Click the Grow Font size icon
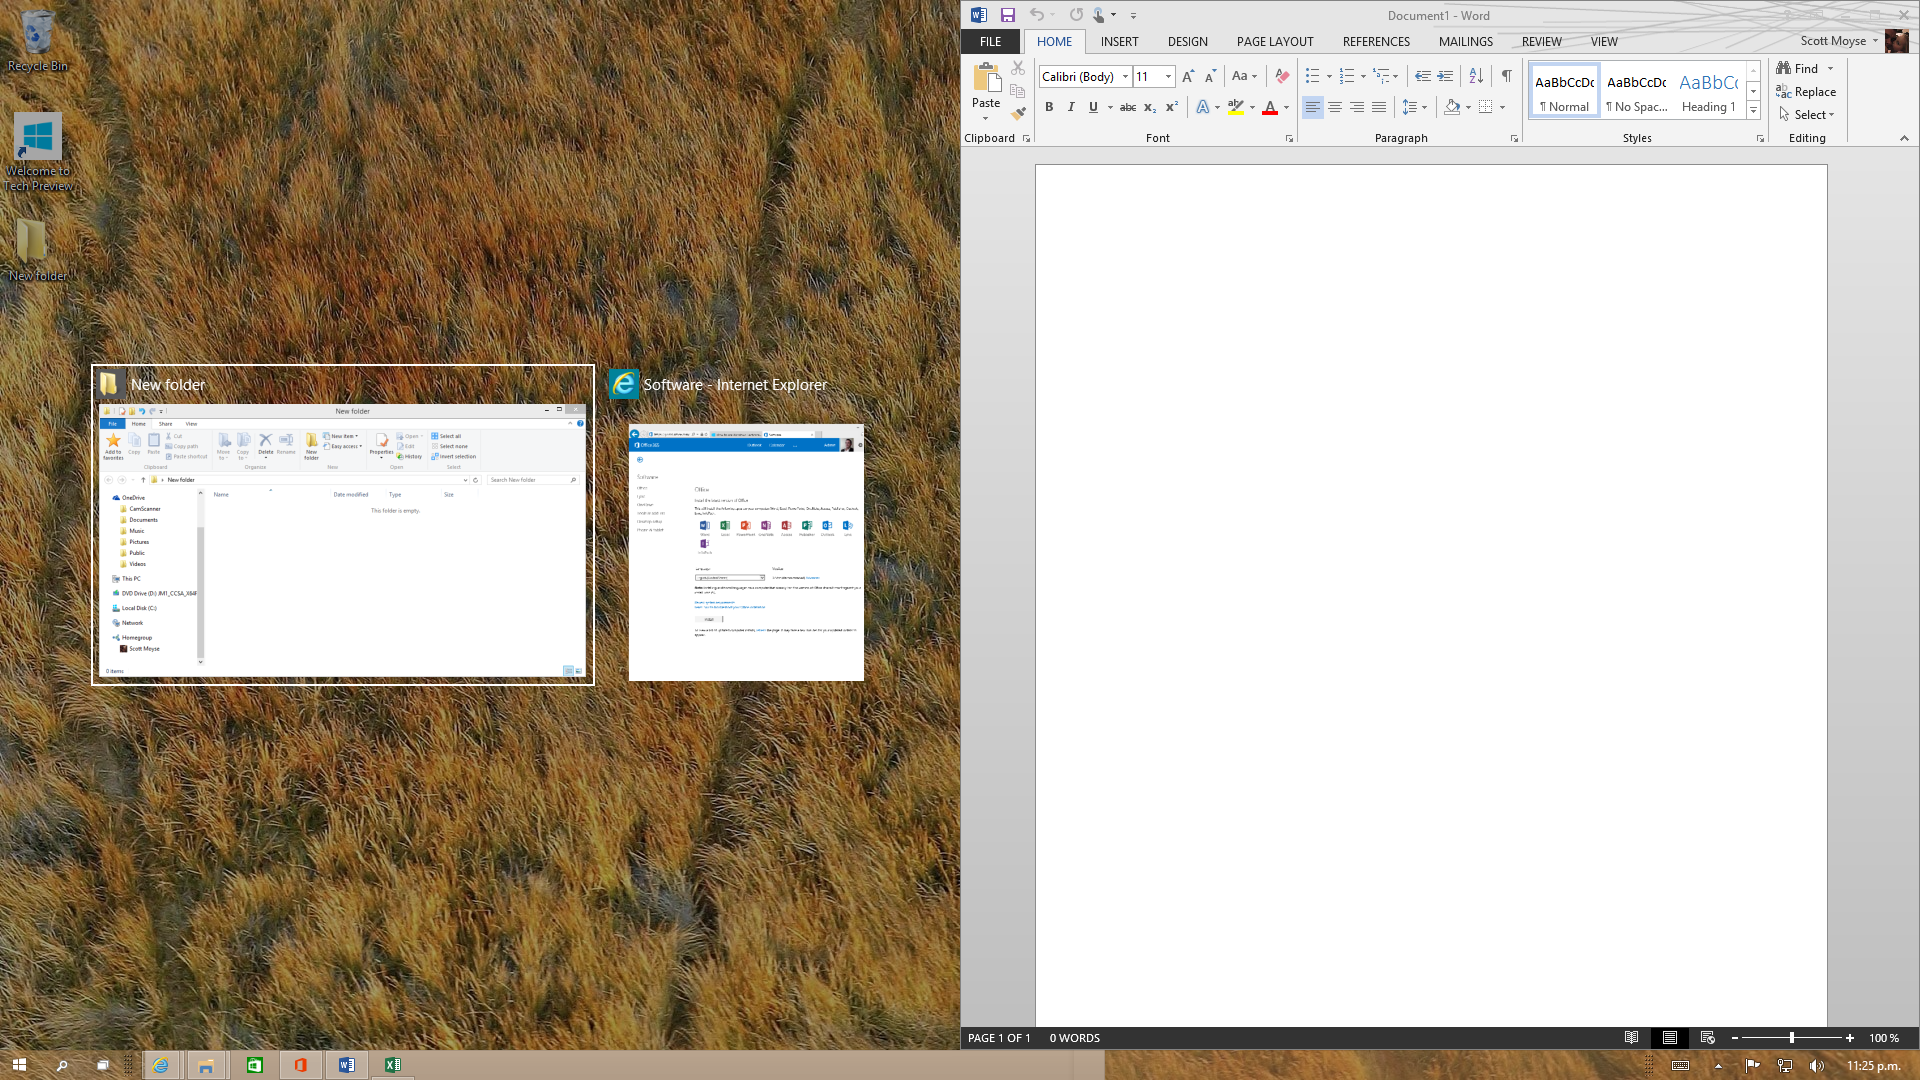Screen dimensions: 1920x1080 tap(1187, 76)
